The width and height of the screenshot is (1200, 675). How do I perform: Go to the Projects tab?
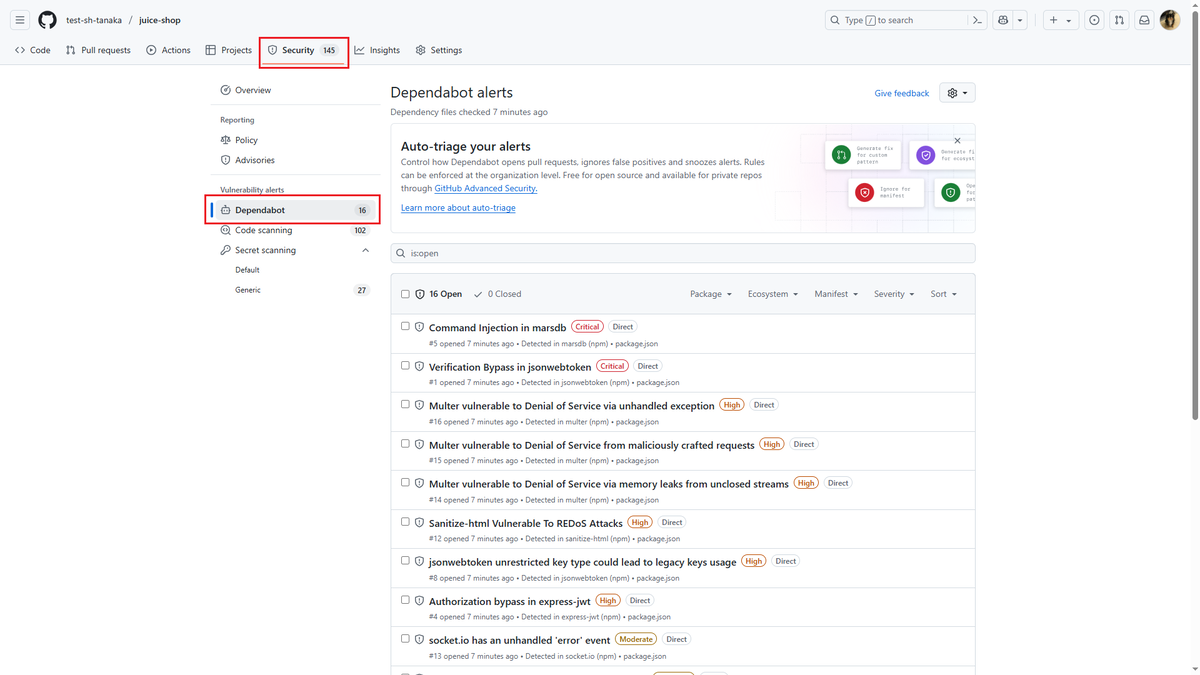[229, 50]
